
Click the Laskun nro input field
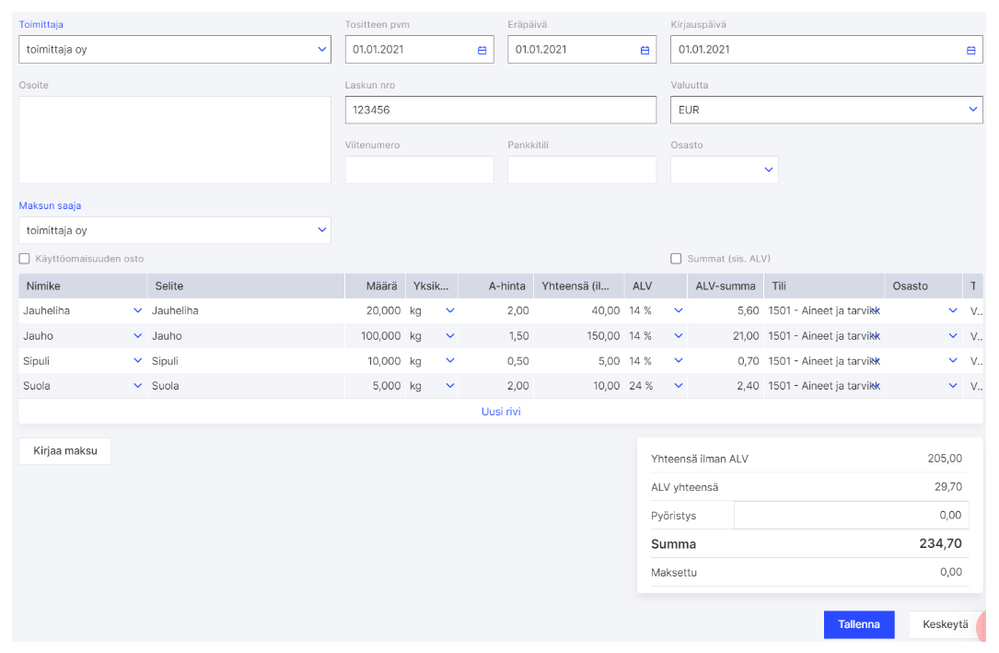click(500, 110)
